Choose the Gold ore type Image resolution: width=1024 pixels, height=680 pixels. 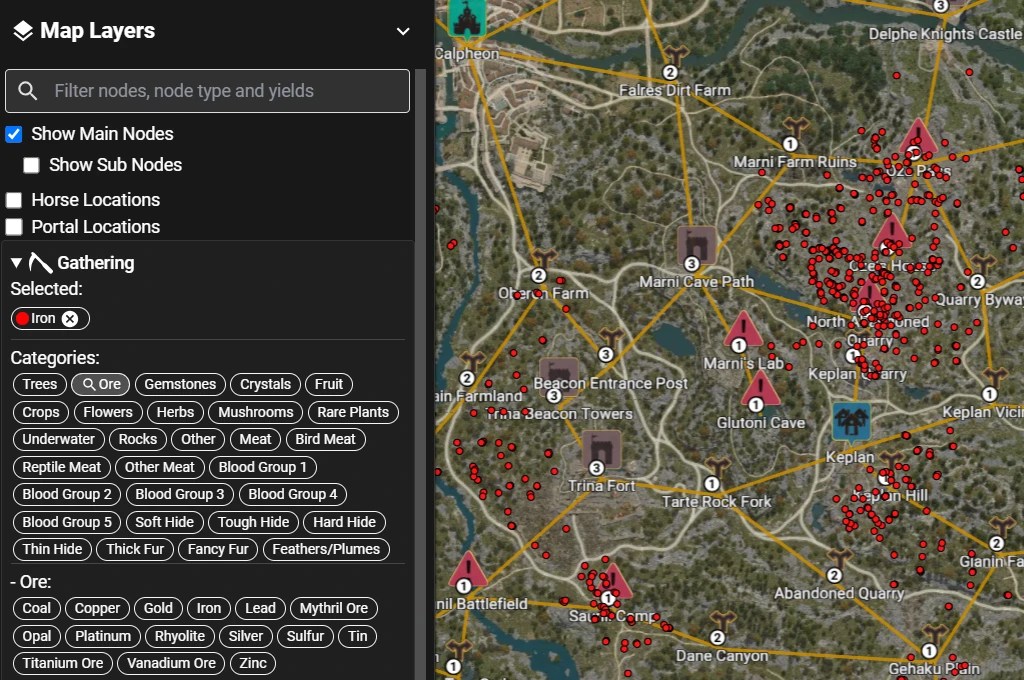pyautogui.click(x=158, y=608)
